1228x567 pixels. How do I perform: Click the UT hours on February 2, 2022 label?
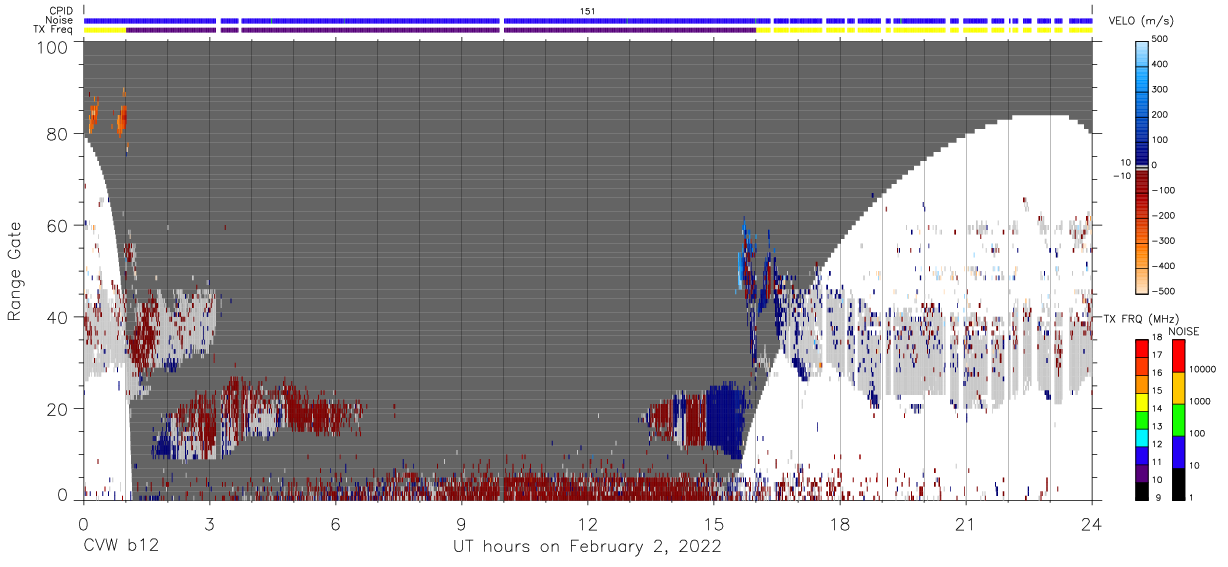588,546
